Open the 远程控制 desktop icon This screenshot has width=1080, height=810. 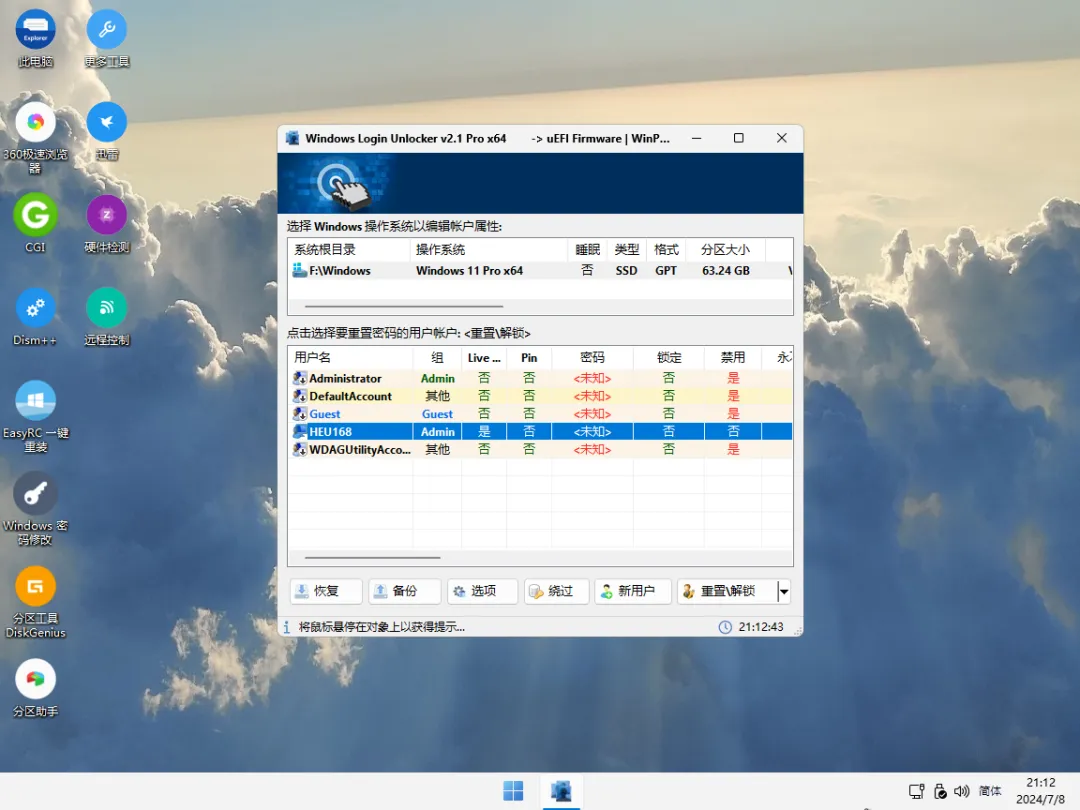107,317
